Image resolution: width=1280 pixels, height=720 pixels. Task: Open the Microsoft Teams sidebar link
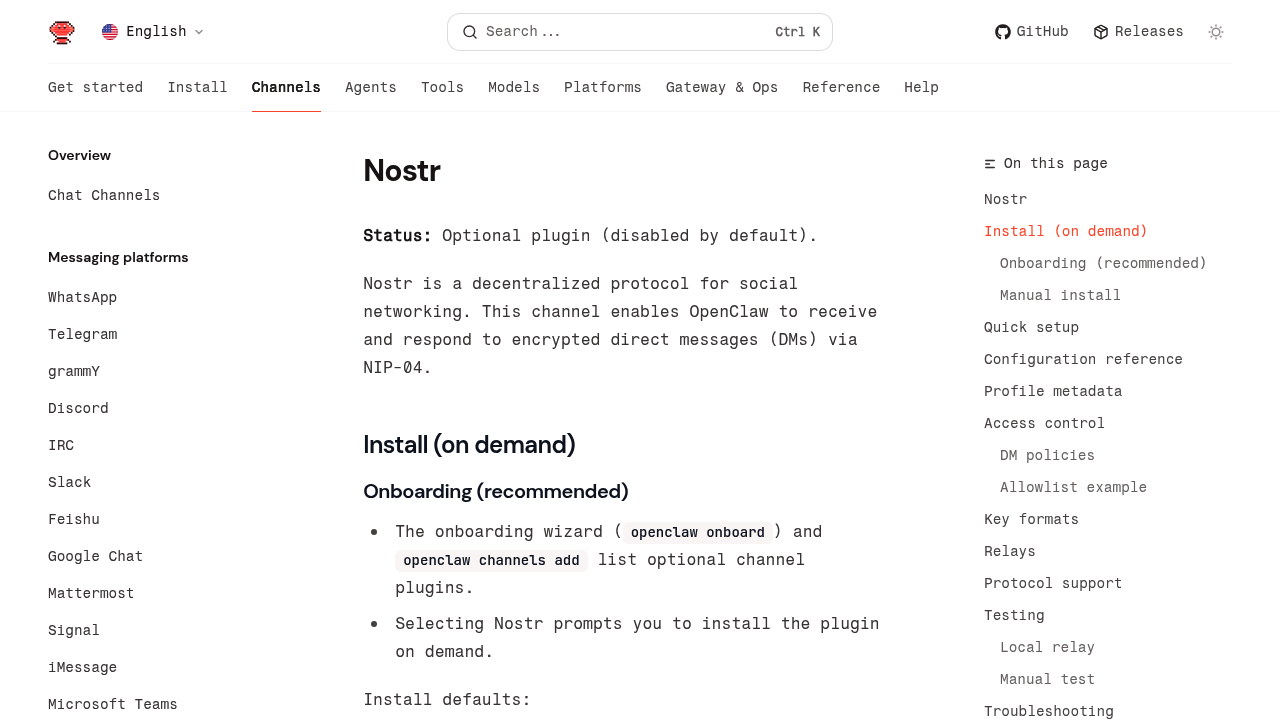[x=113, y=705]
